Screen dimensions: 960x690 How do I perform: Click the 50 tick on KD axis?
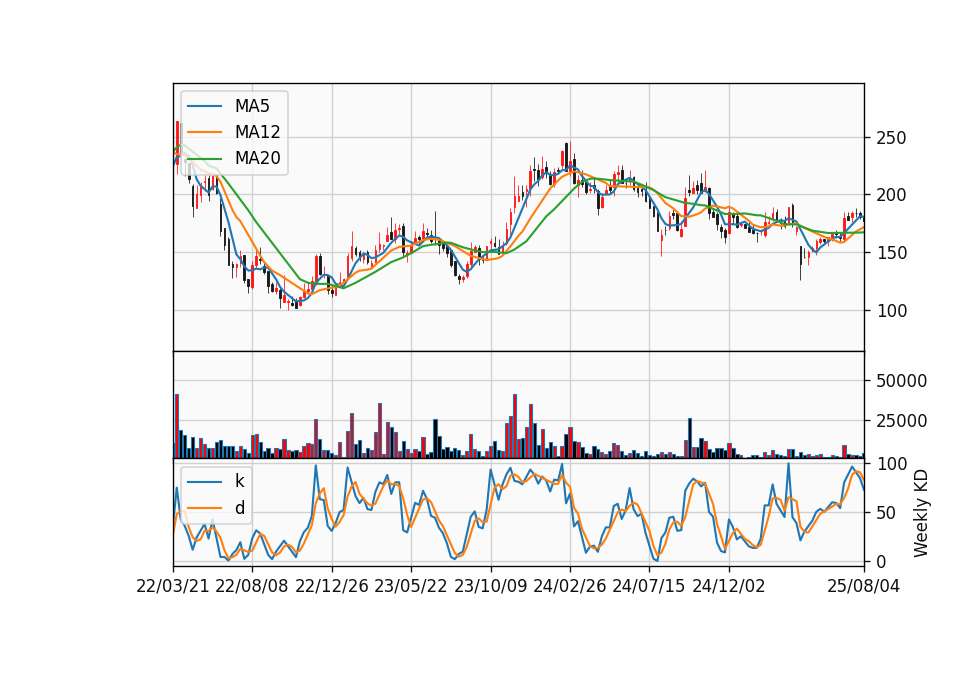tap(887, 513)
